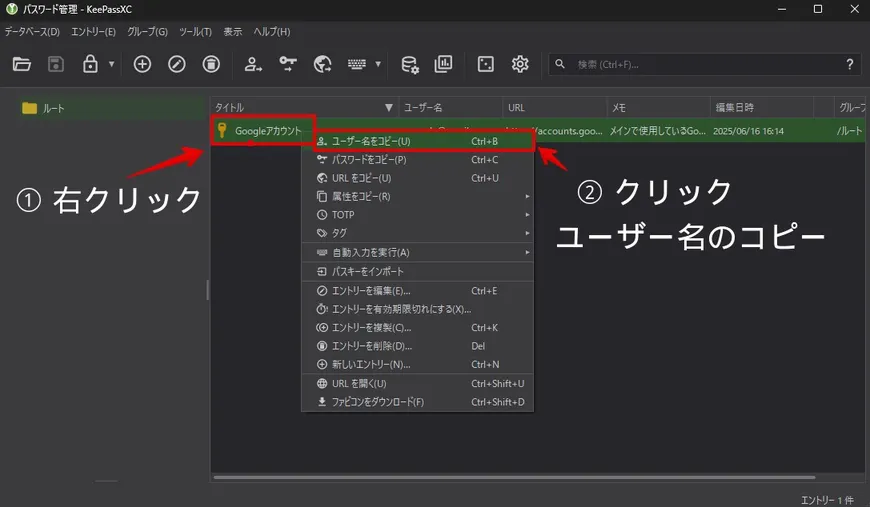Image resolution: width=870 pixels, height=507 pixels.
Task: Click the save database floppy icon
Action: pos(55,64)
